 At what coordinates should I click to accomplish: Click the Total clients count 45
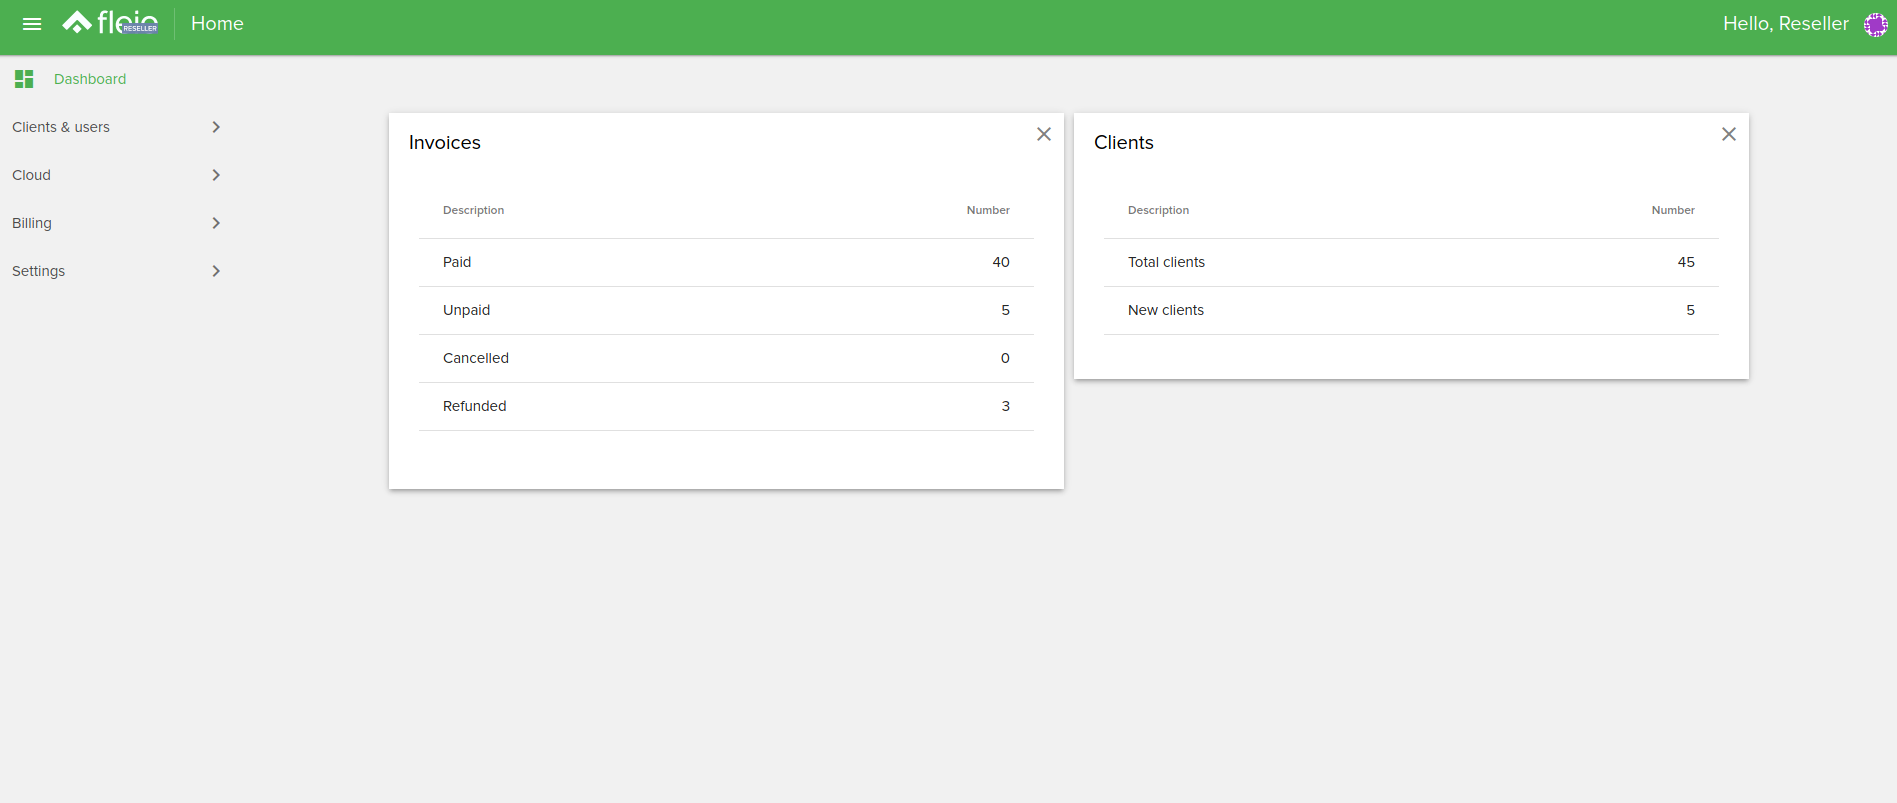coord(1686,262)
